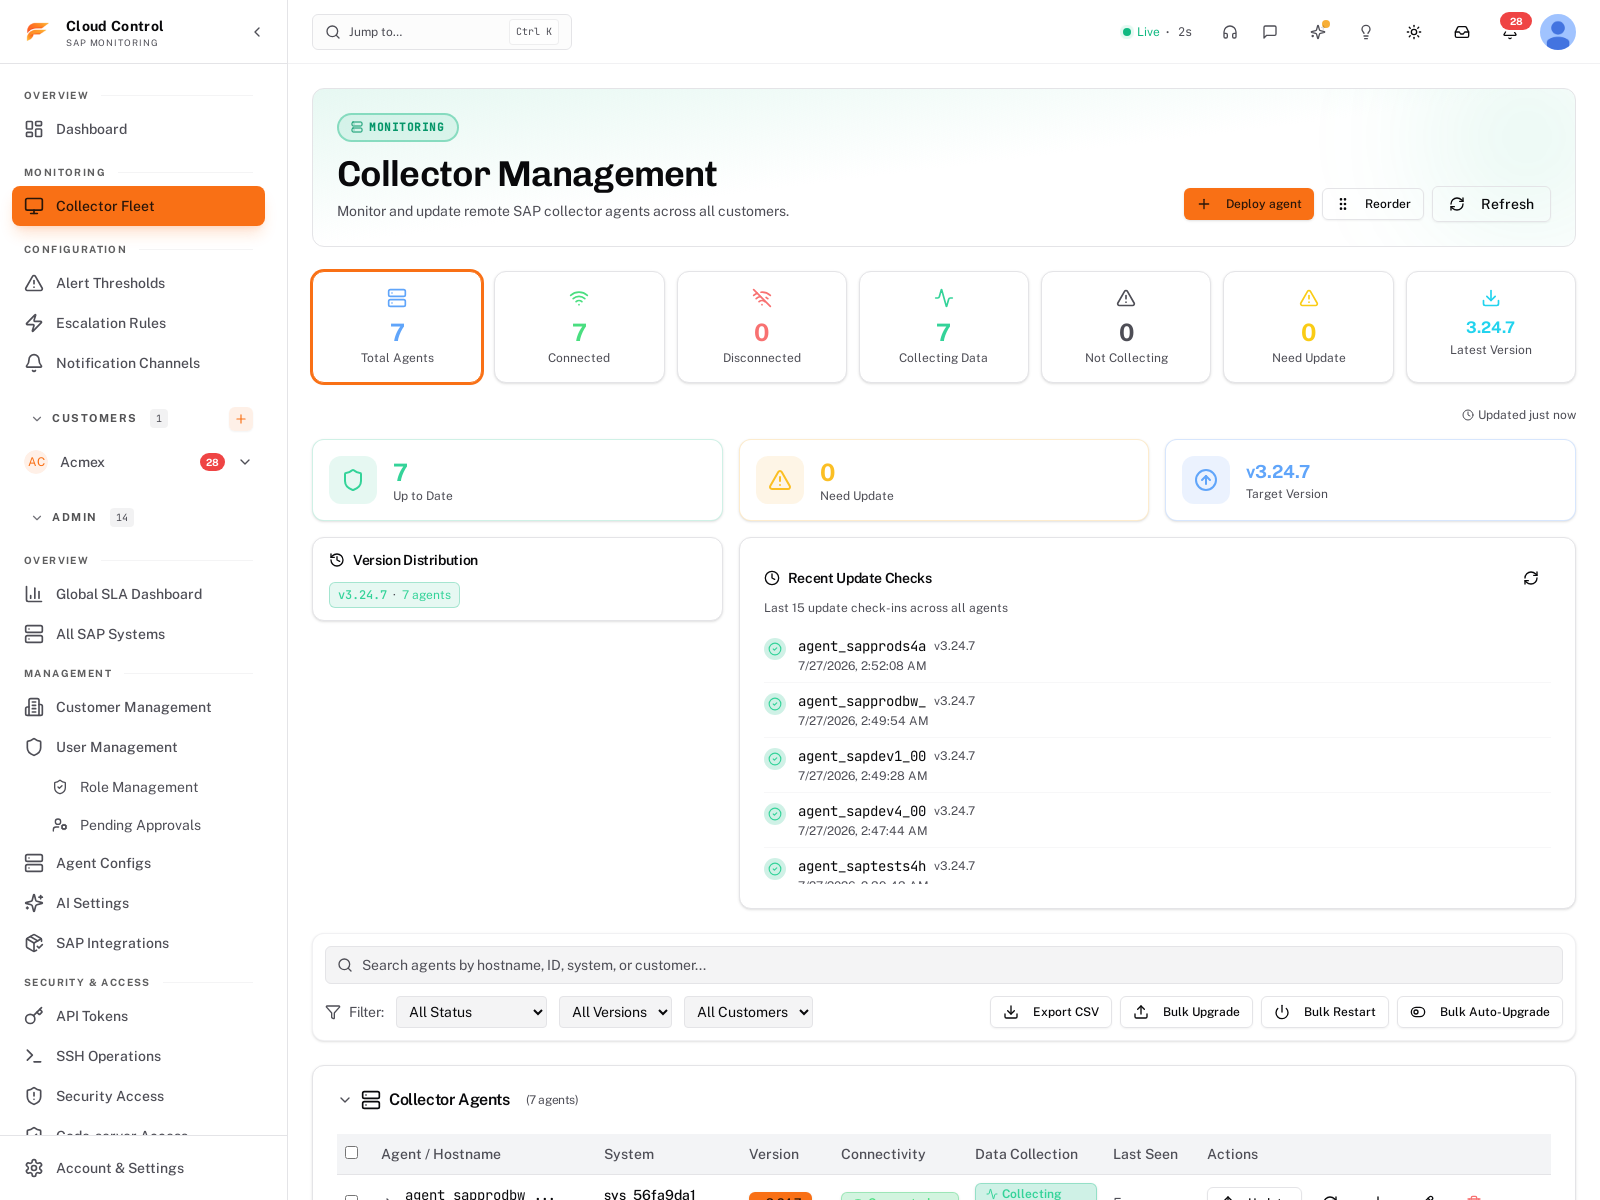Focus the Jump to search box
This screenshot has height=1200, width=1600.
[x=442, y=32]
